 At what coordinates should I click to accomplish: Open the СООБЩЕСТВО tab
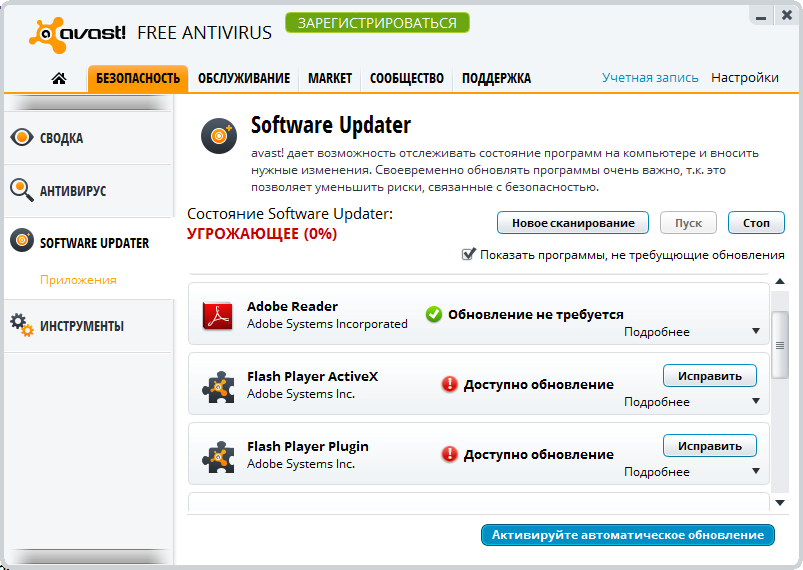tap(407, 79)
